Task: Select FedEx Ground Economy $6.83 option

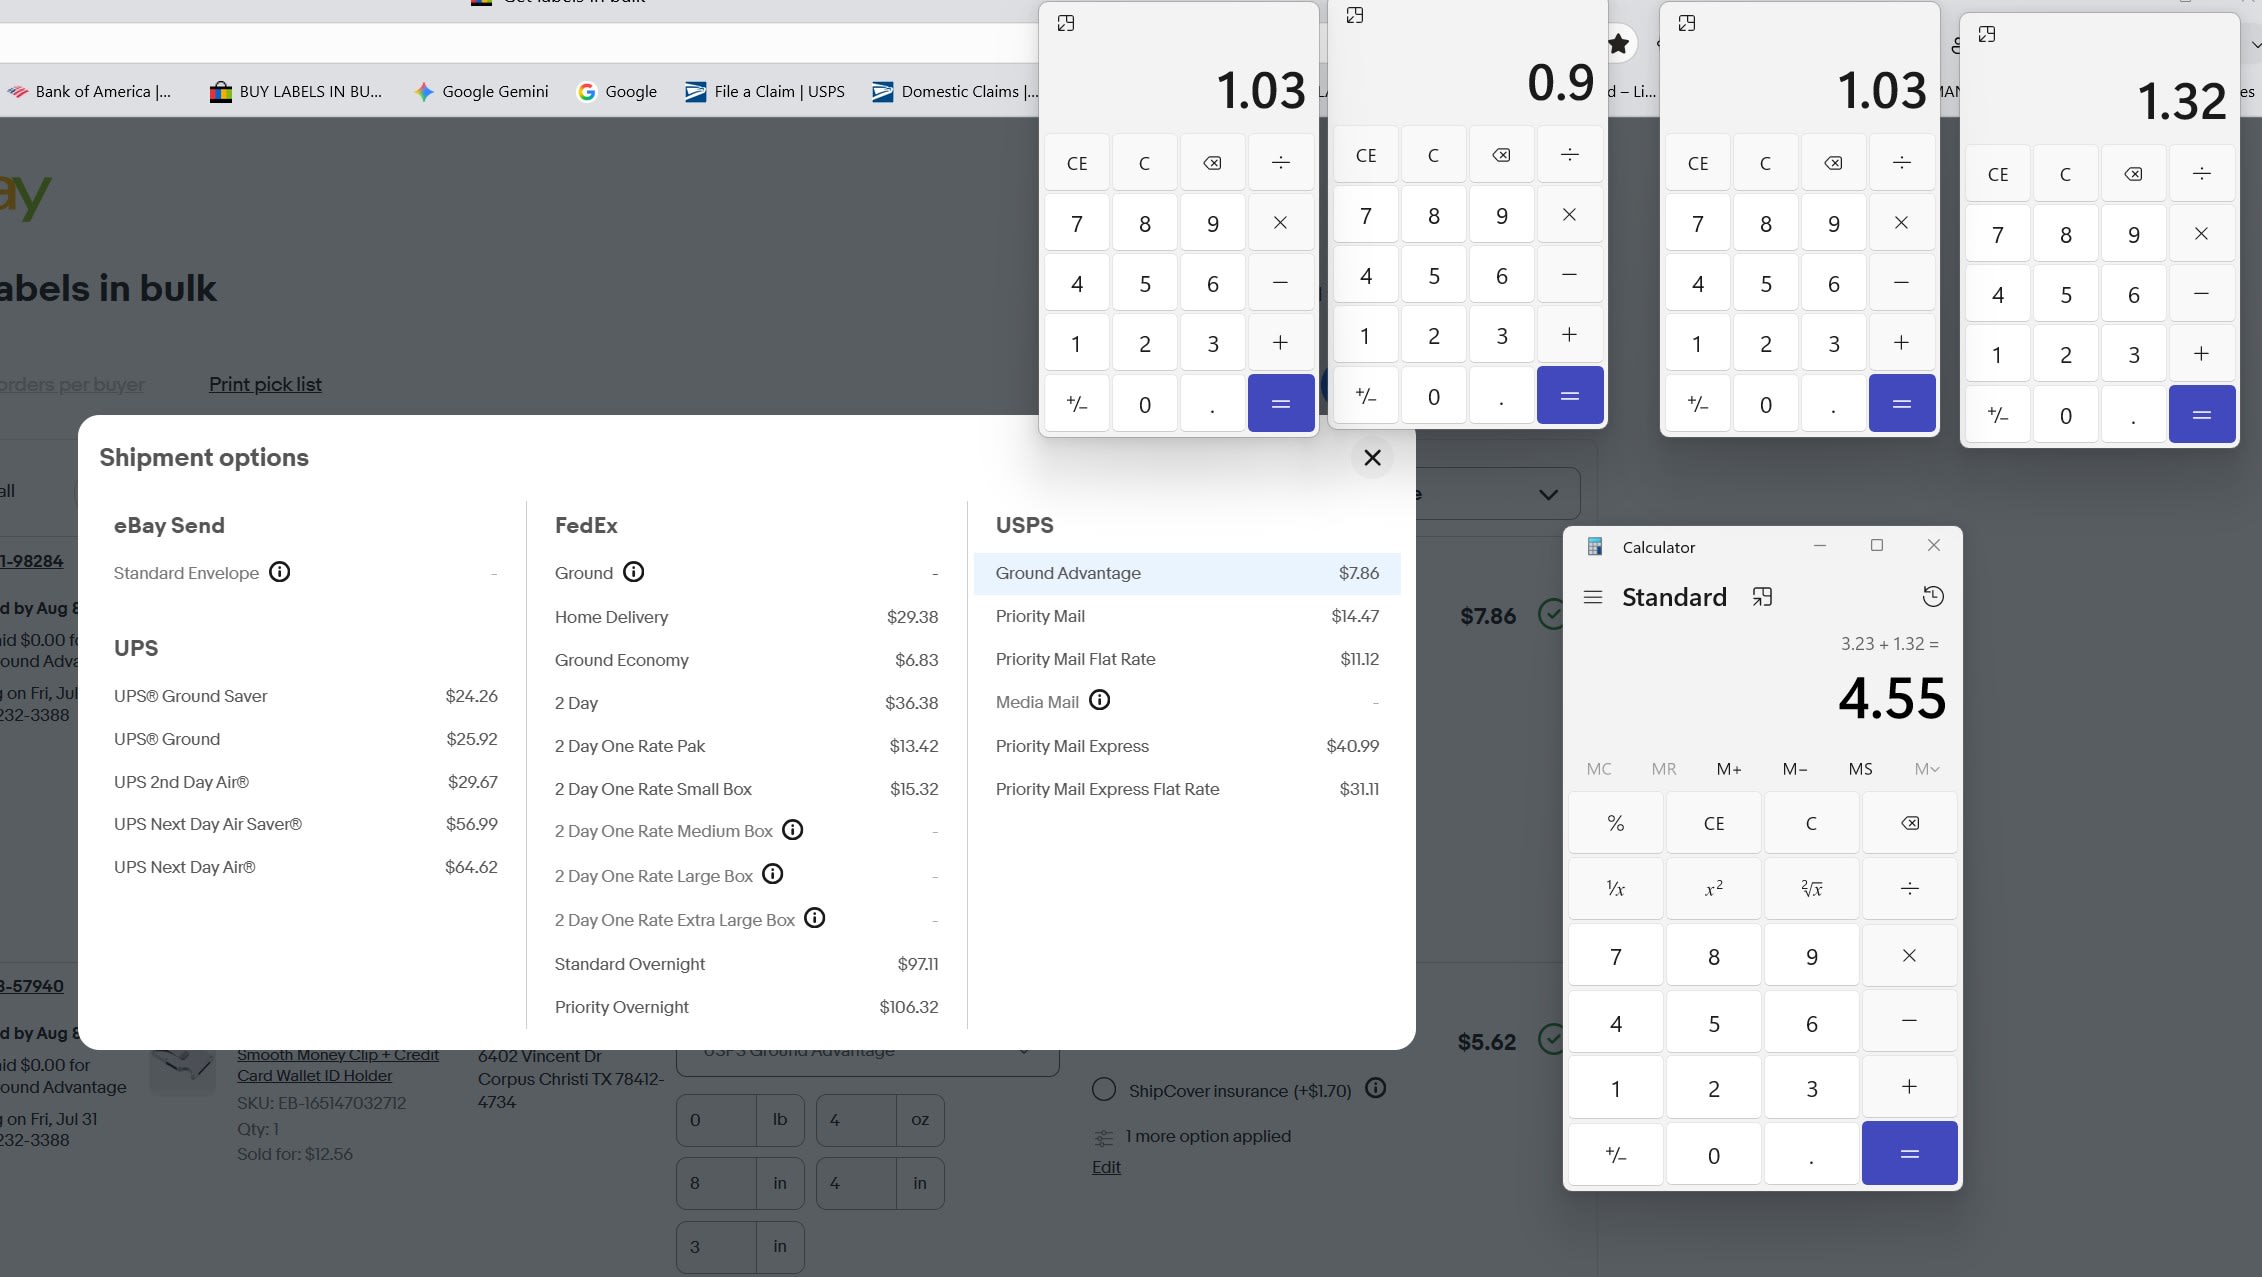Action: tap(746, 660)
